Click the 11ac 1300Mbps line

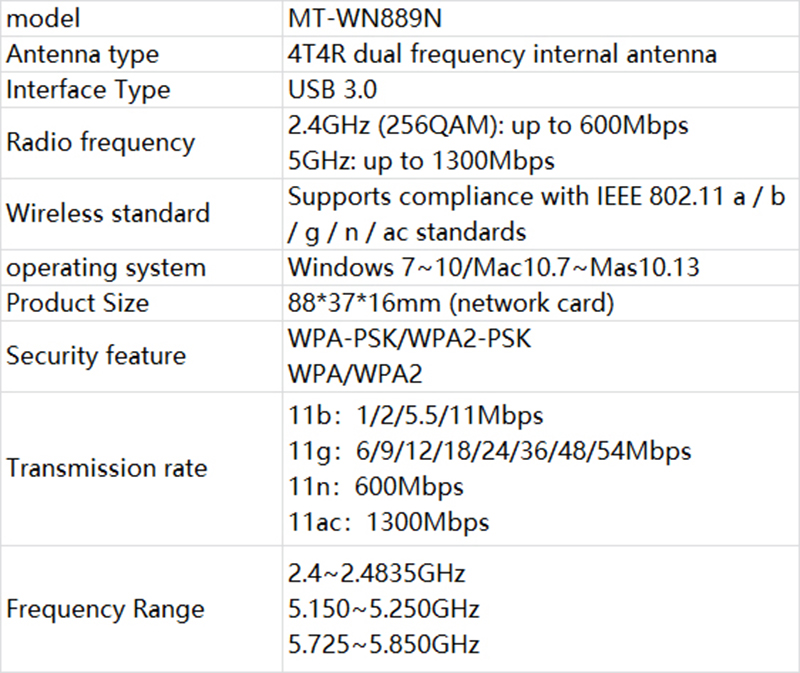click(x=388, y=522)
